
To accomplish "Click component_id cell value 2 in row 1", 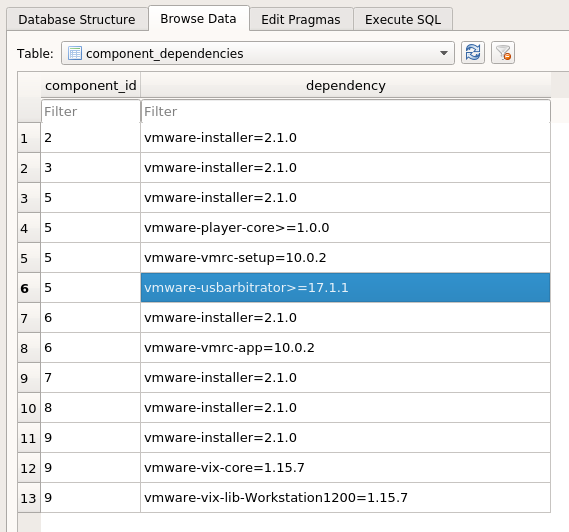I will click(91, 138).
